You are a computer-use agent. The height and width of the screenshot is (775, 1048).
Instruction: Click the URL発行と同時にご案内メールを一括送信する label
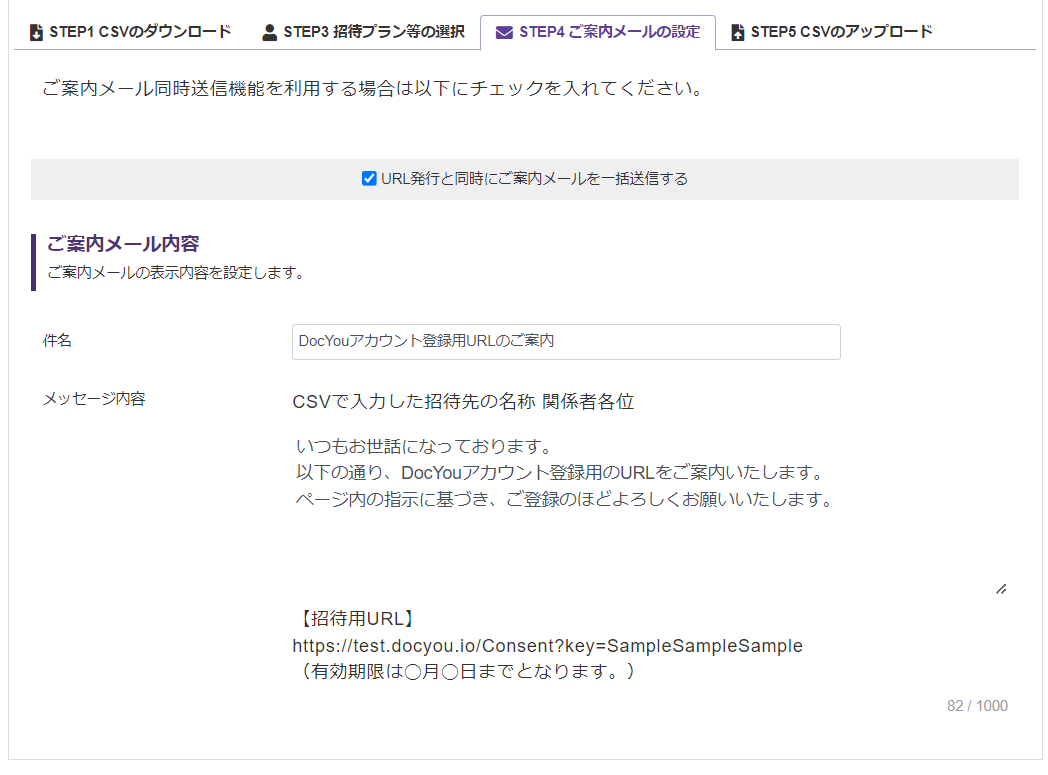coord(534,179)
